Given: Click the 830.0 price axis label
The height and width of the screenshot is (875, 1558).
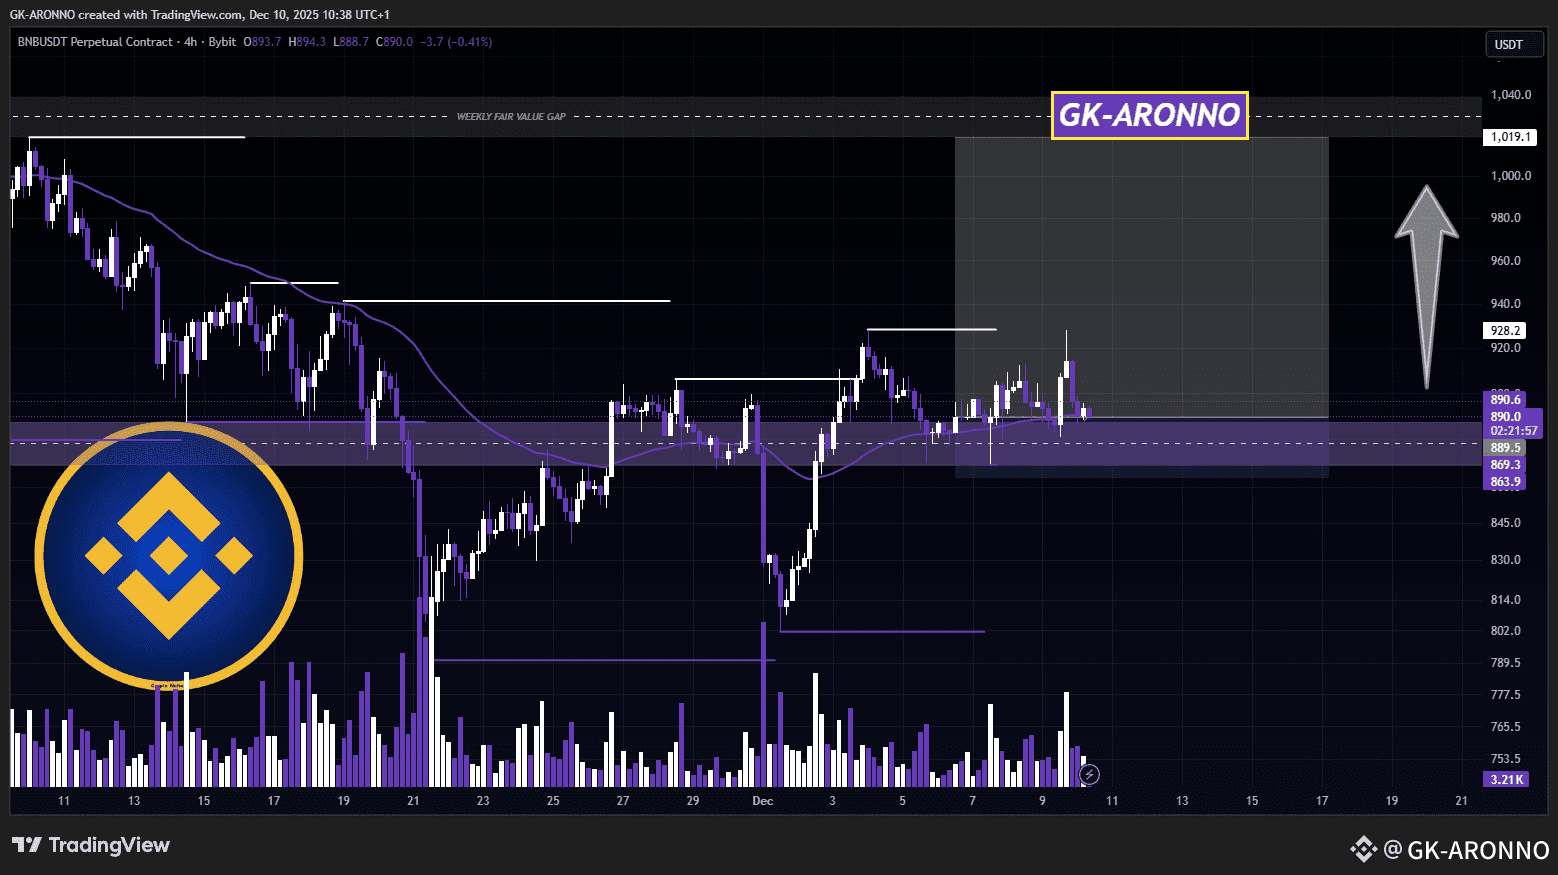Looking at the screenshot, I should click(1506, 560).
